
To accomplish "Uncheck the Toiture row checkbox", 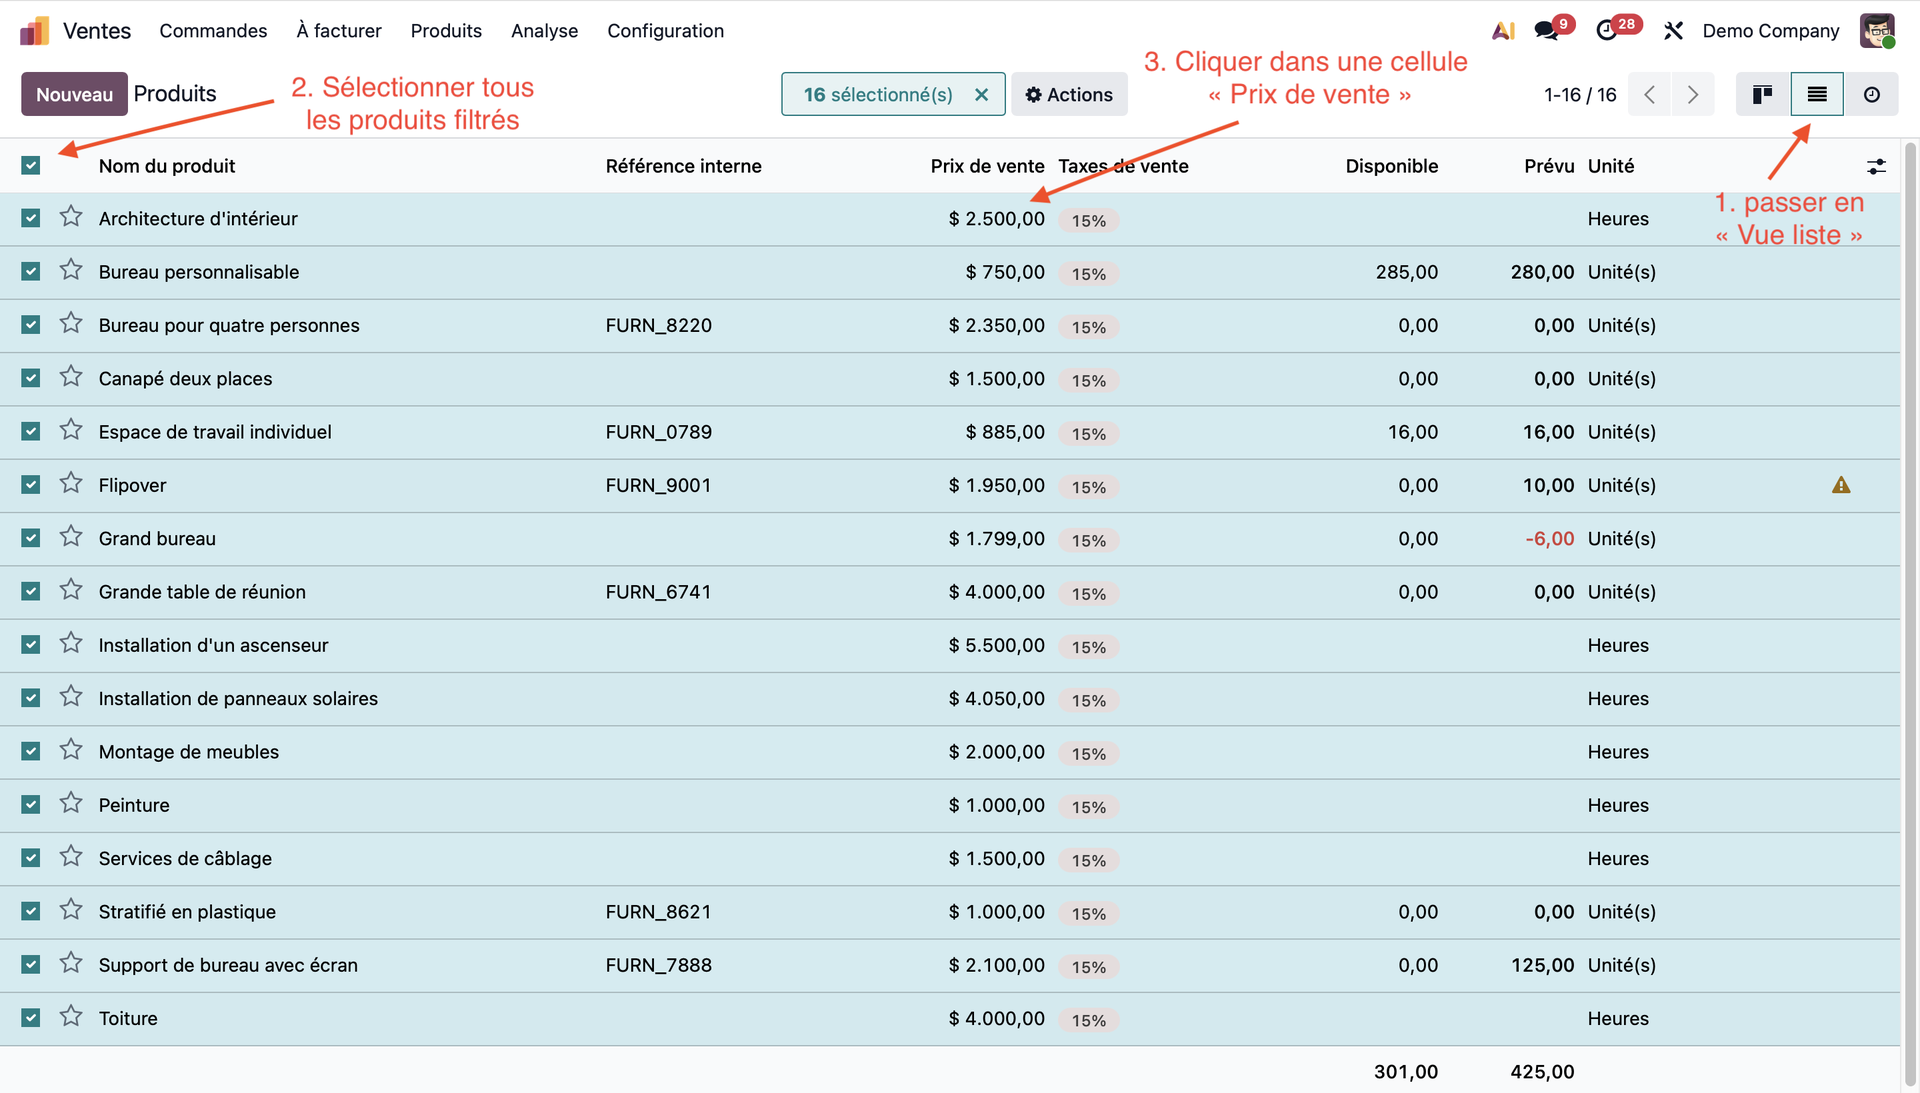I will coord(31,1018).
